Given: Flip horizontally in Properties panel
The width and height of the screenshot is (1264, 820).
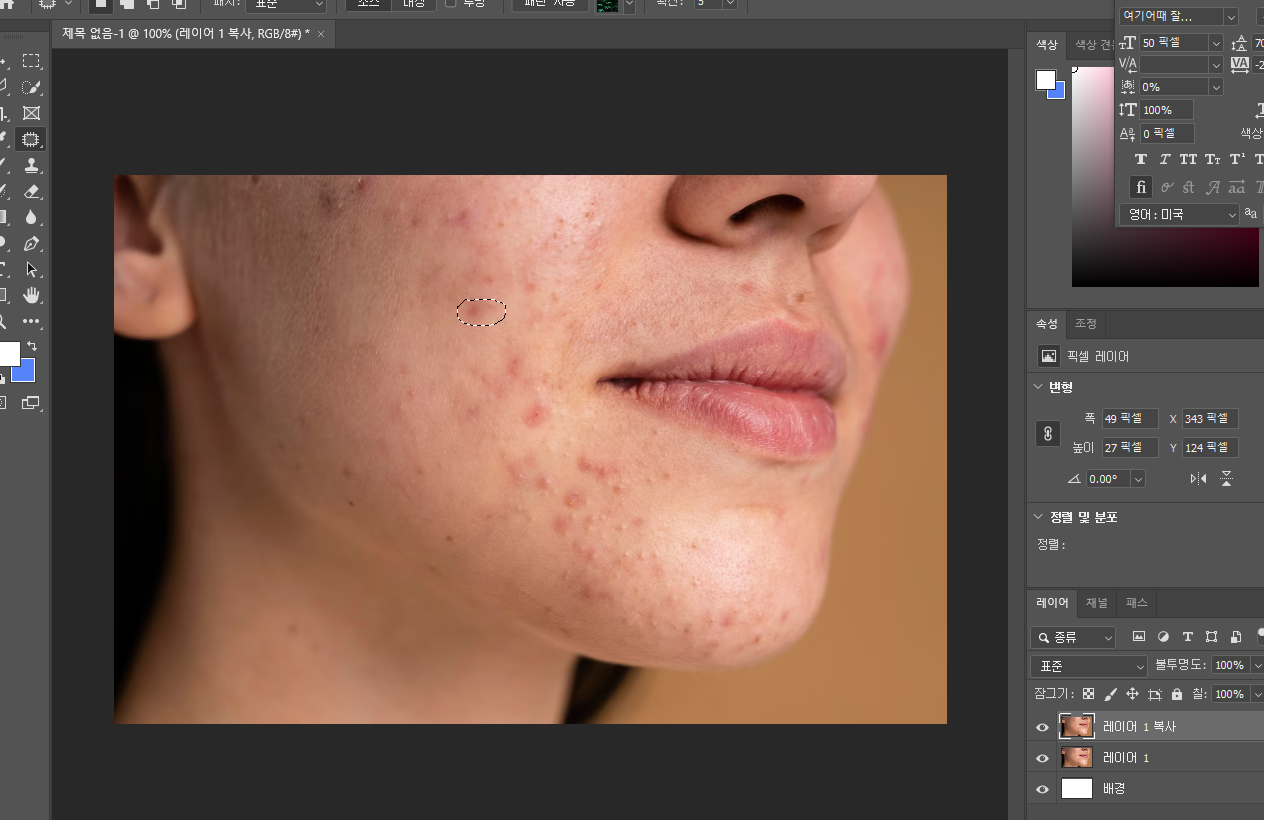Looking at the screenshot, I should [x=1198, y=479].
